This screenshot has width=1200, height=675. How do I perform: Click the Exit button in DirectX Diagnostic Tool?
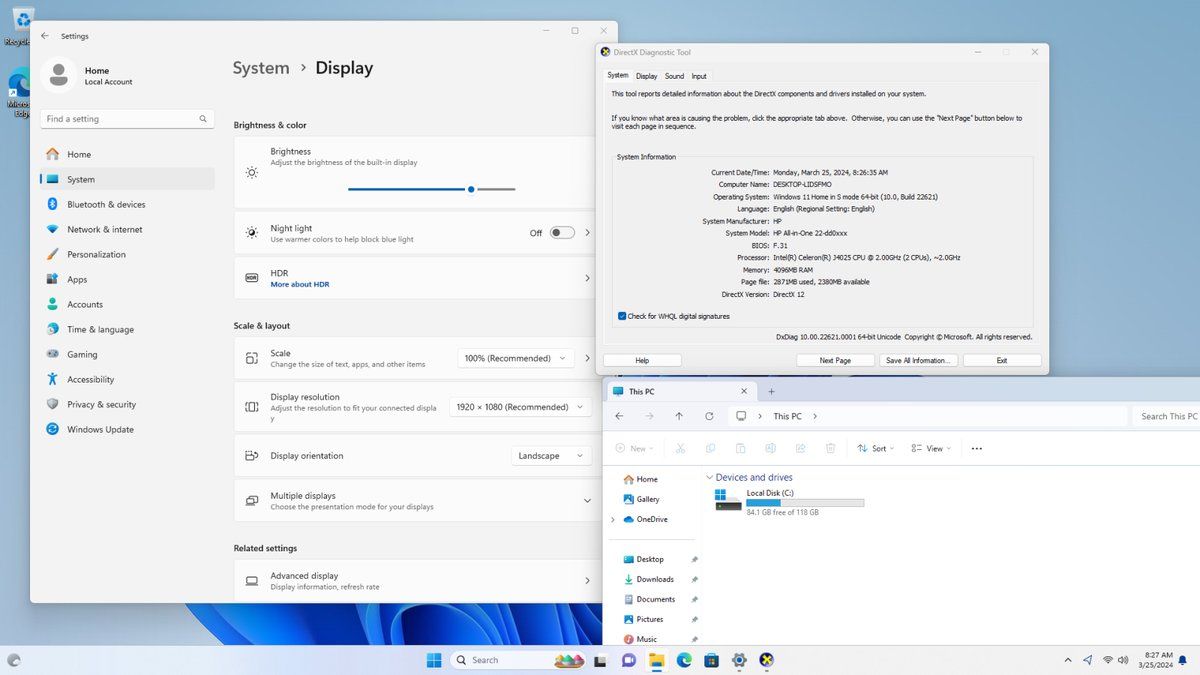click(1002, 360)
